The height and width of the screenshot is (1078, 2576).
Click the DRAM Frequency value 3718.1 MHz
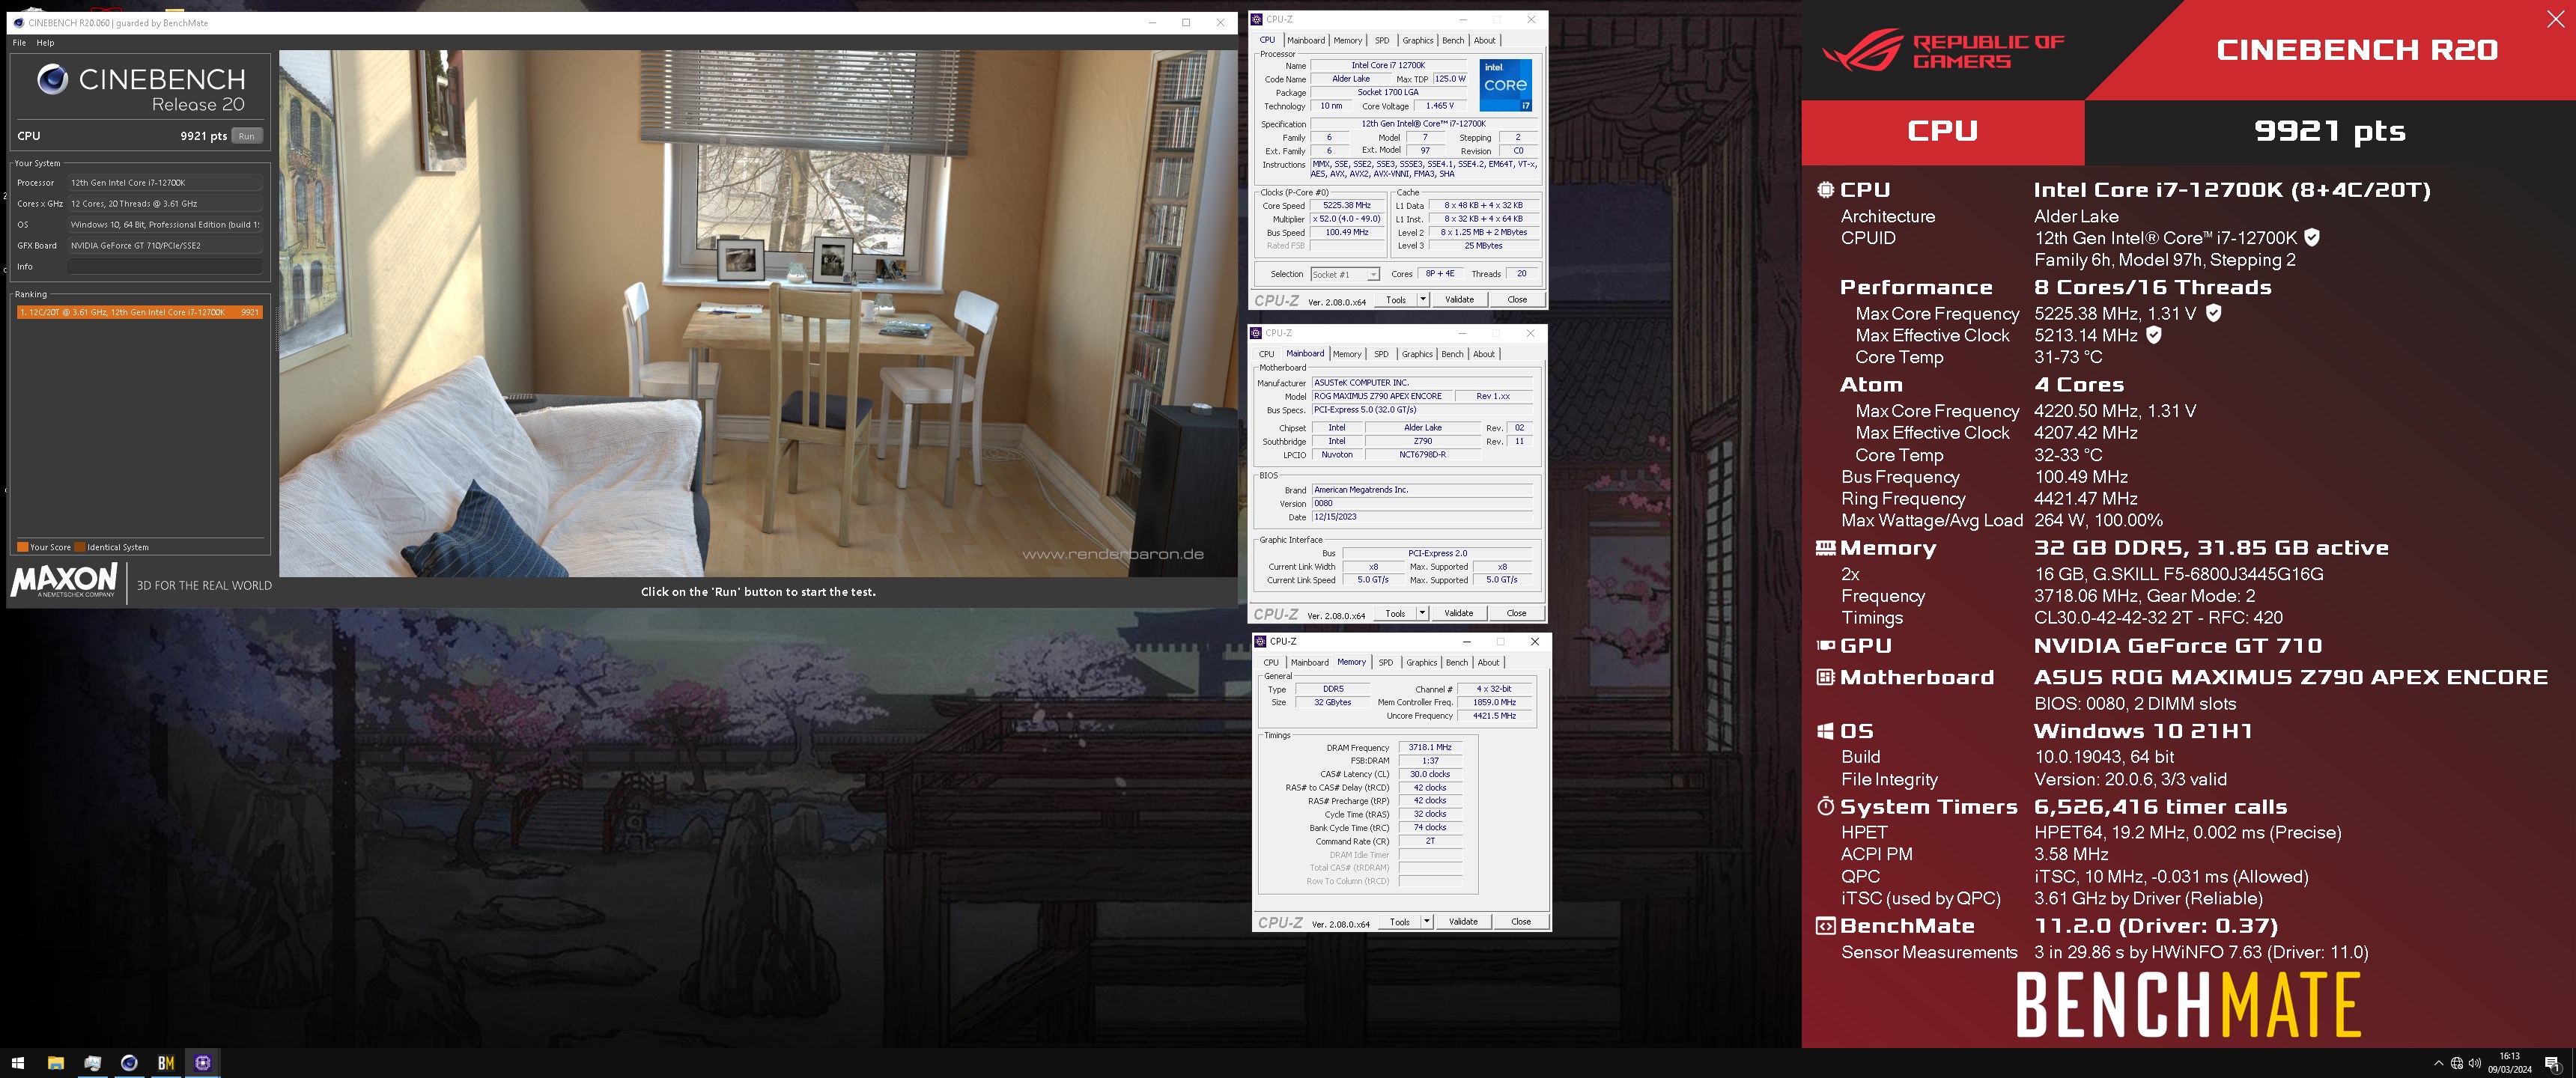coord(1430,747)
